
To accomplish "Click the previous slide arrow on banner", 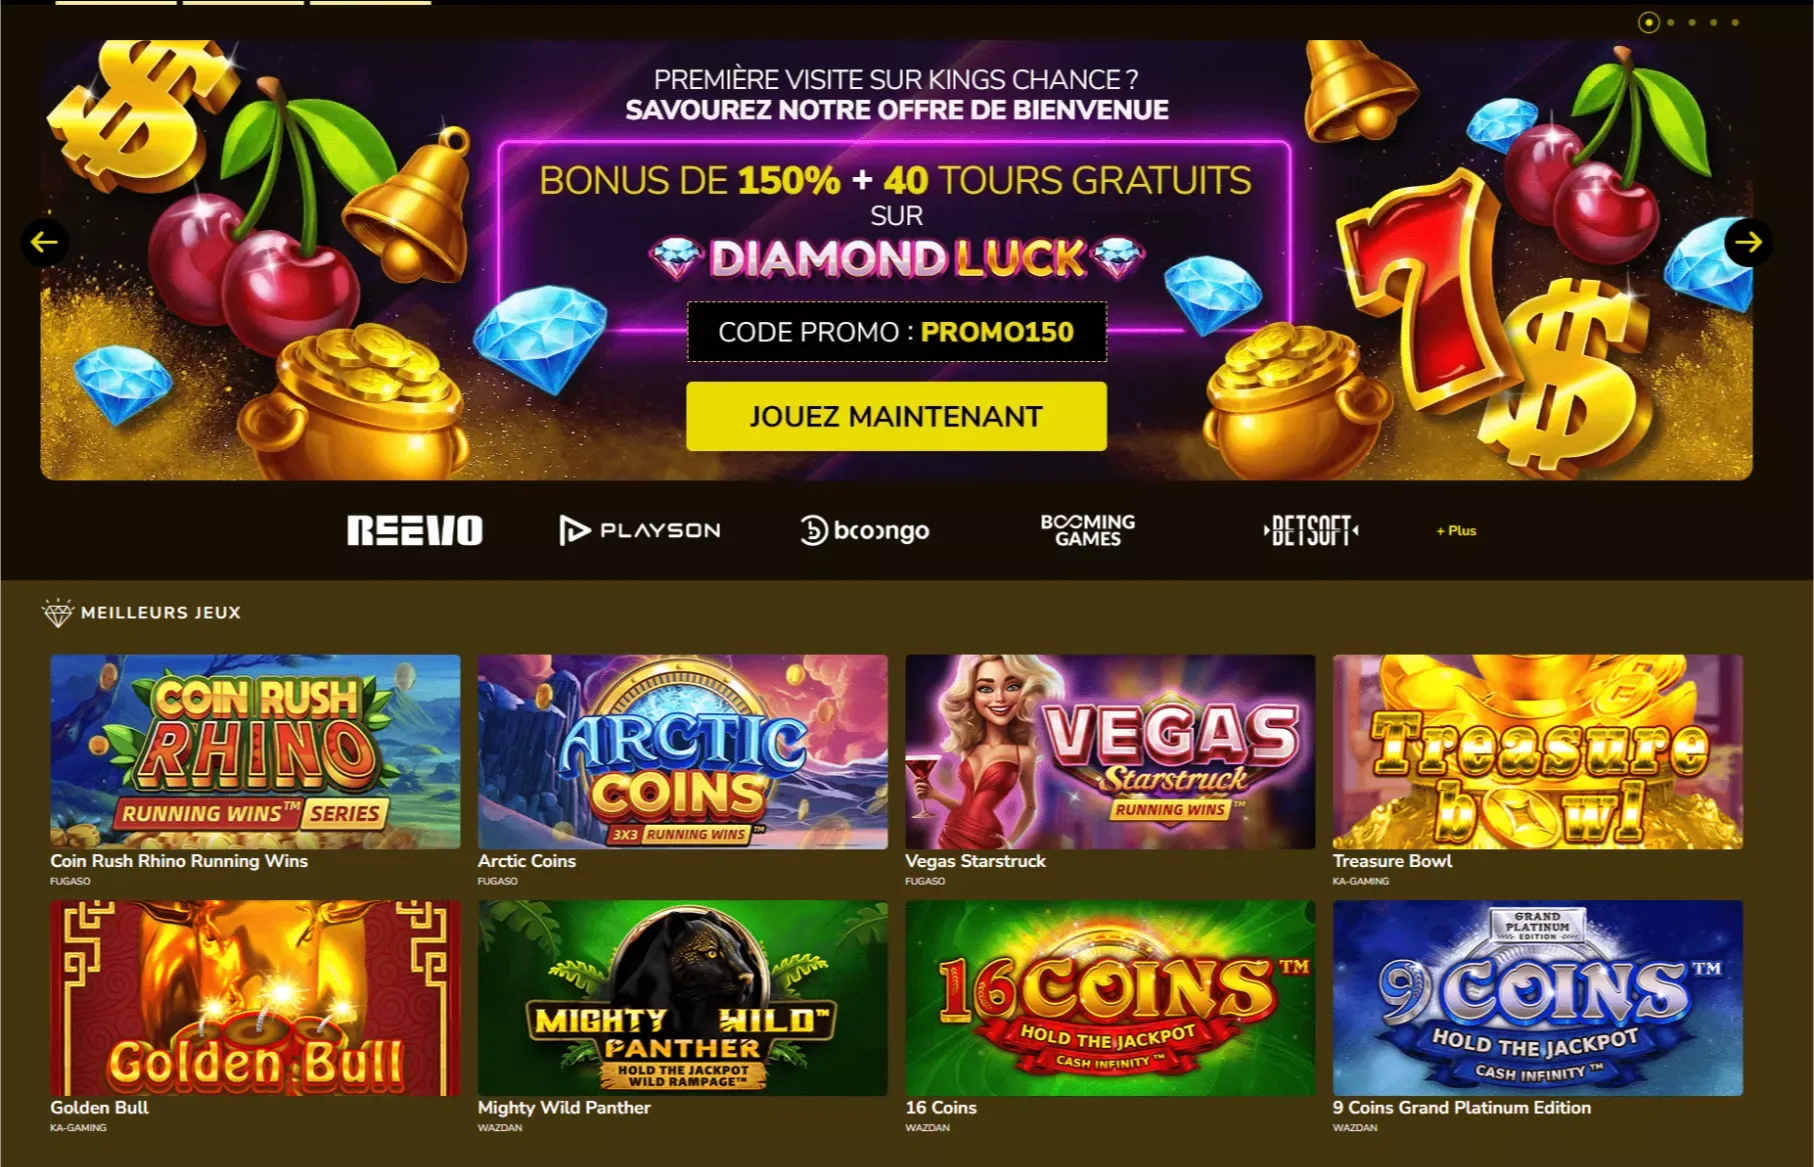I will [x=45, y=242].
